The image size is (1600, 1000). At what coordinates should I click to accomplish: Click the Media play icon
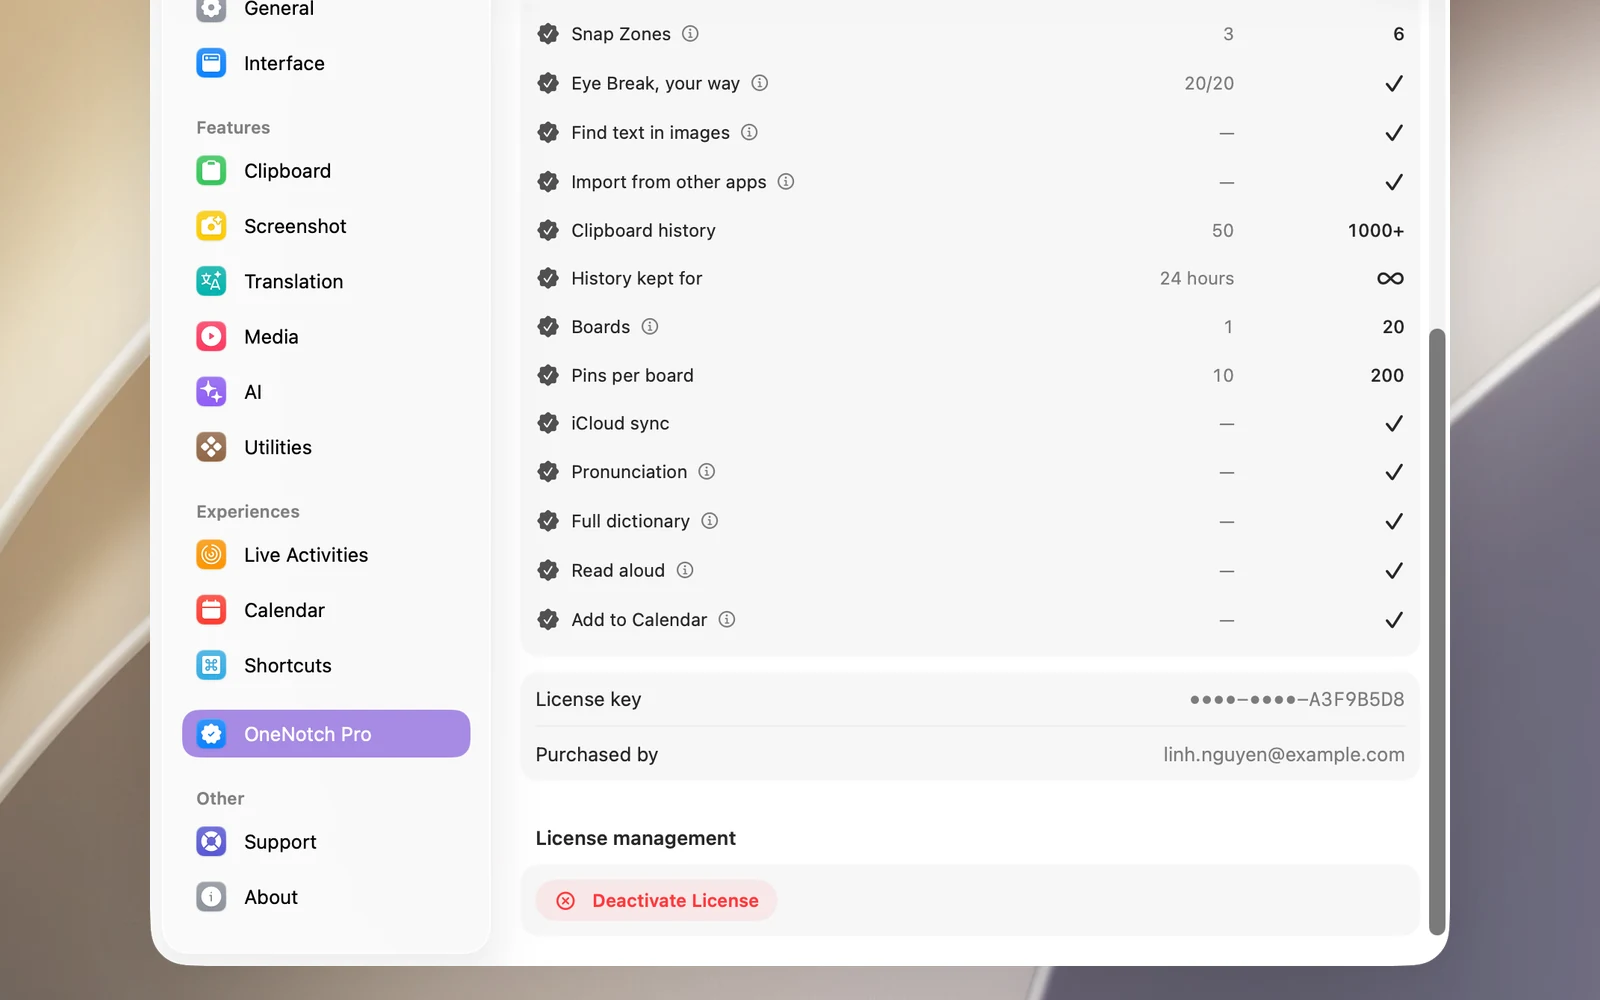(x=211, y=337)
